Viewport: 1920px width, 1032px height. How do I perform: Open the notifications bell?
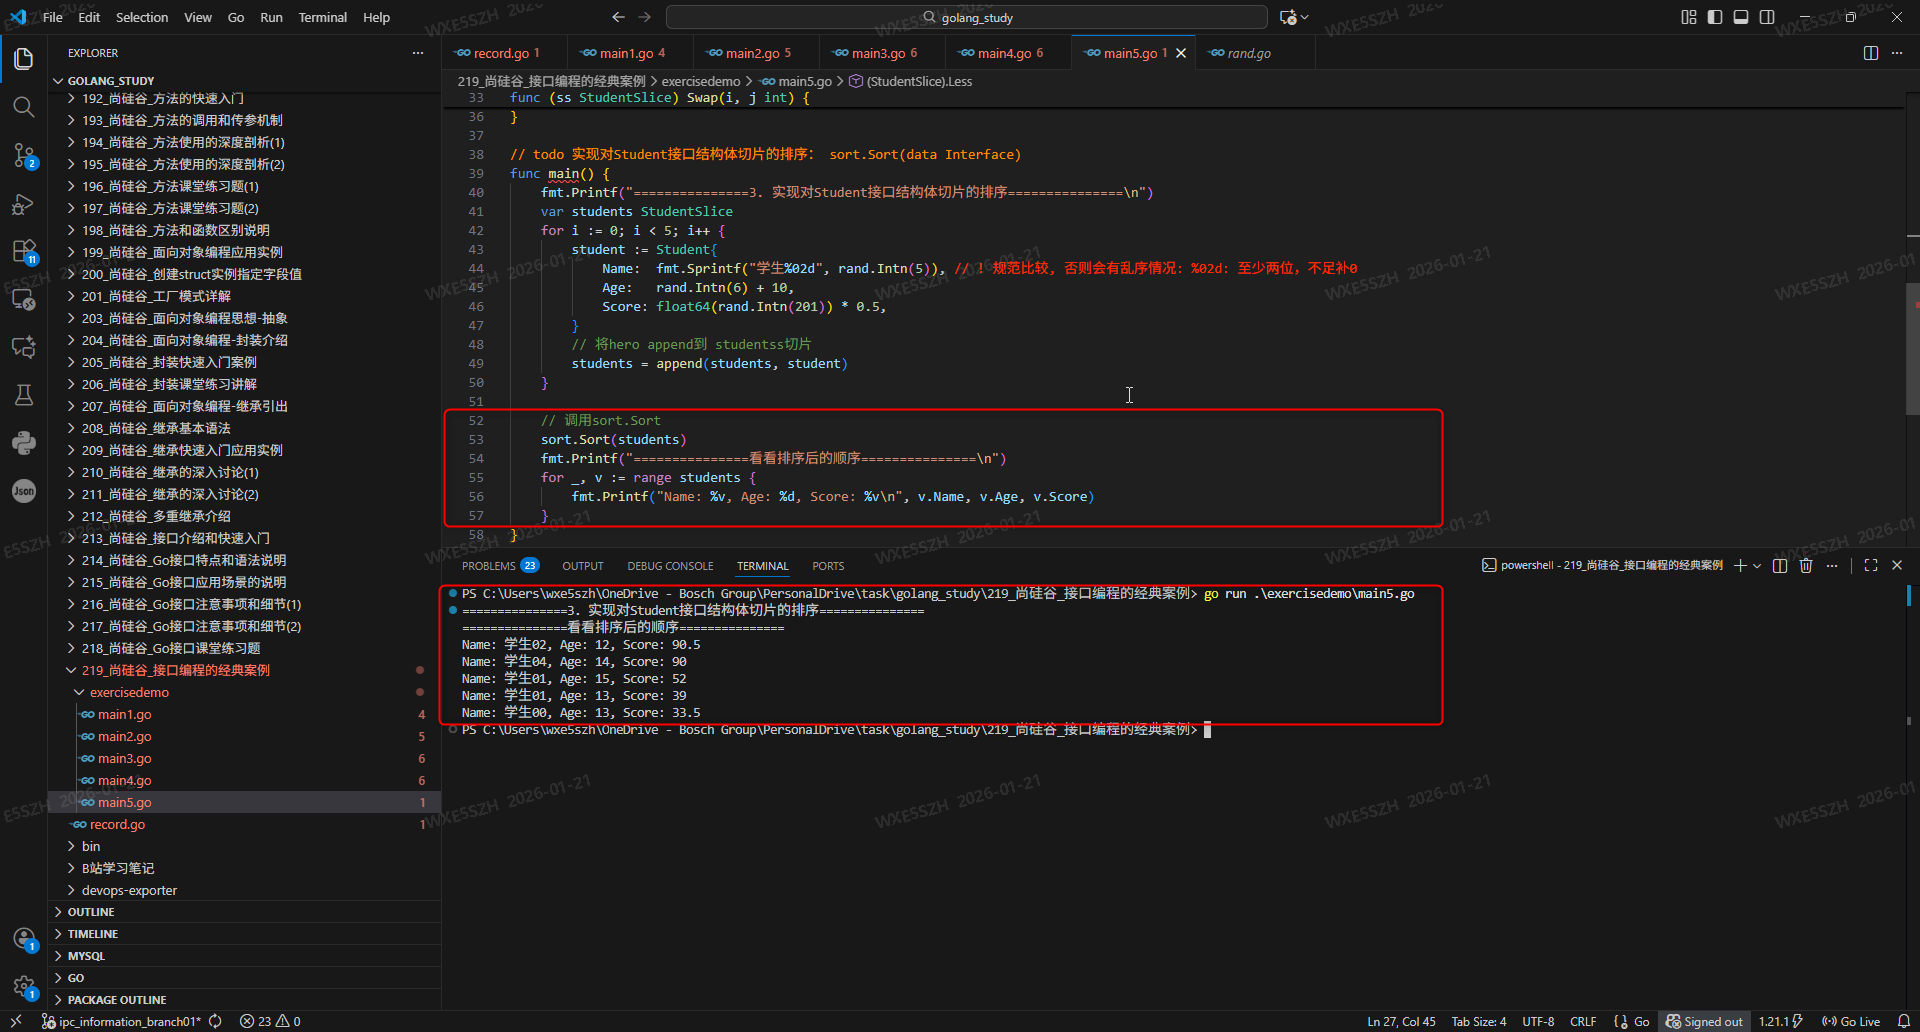(1904, 1021)
